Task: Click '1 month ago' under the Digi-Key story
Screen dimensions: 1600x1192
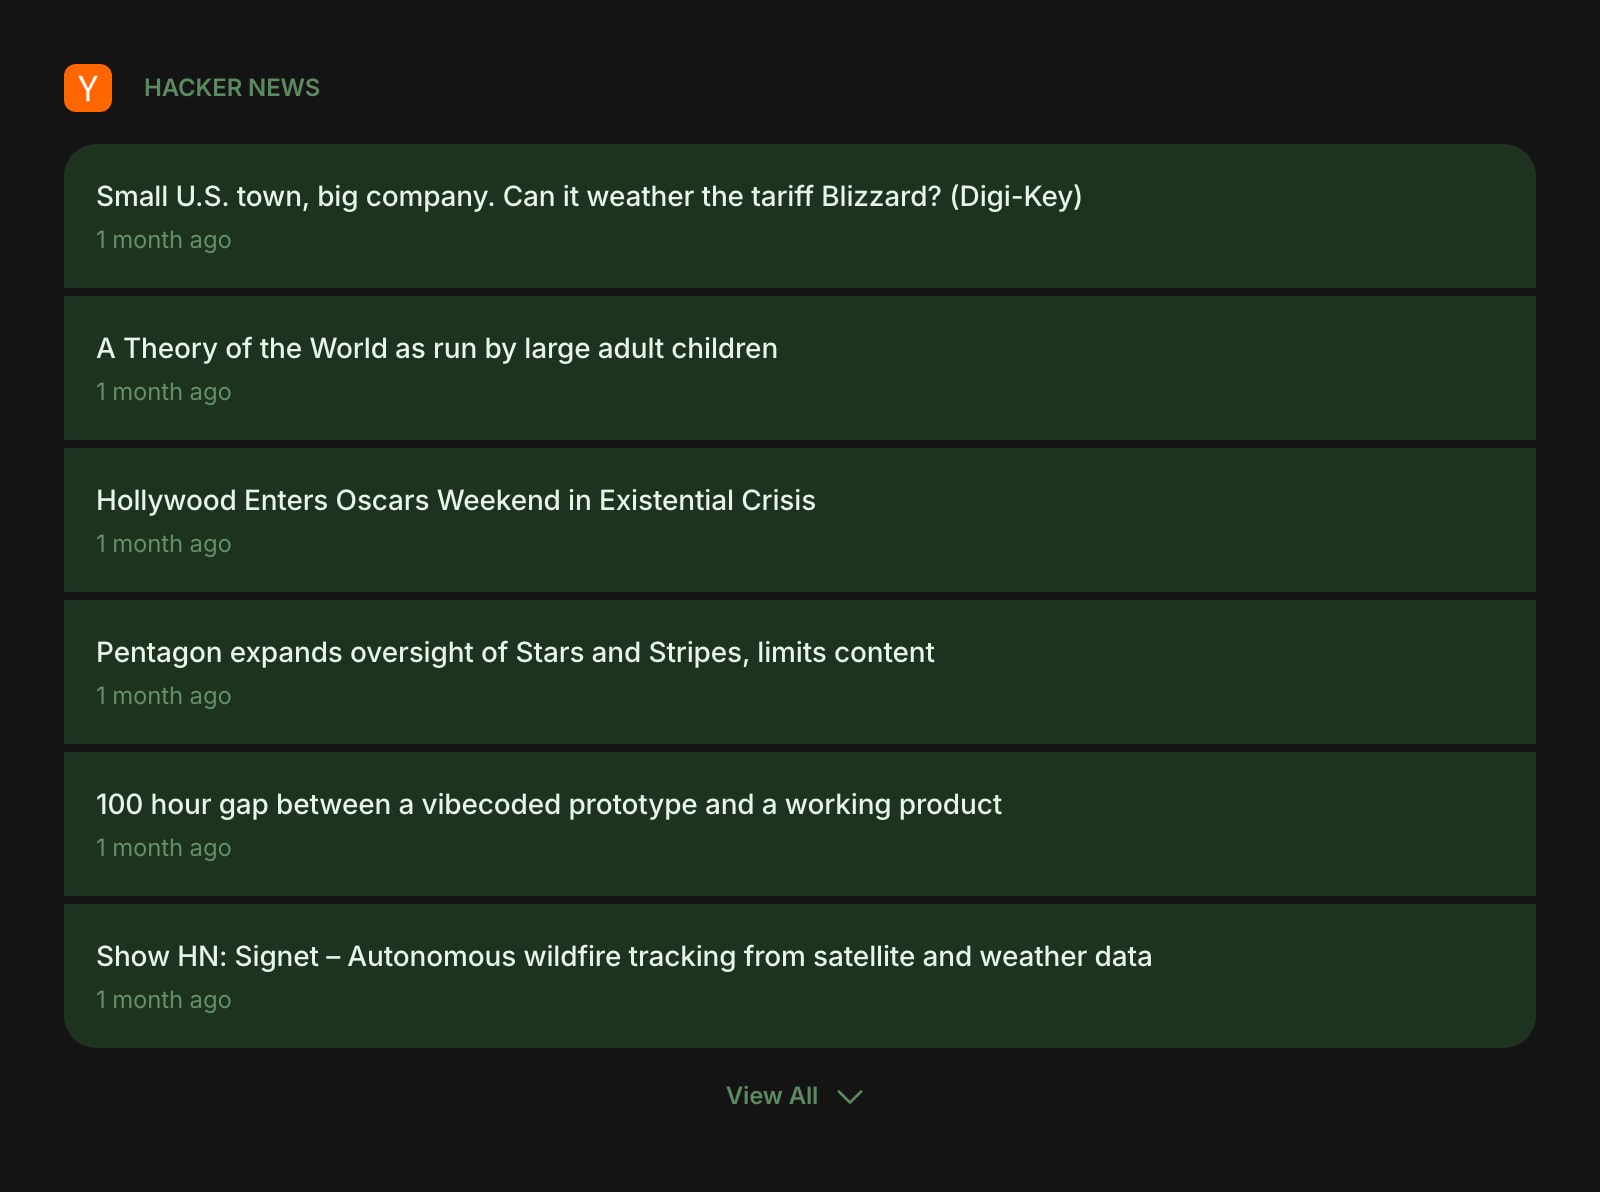Action: (x=163, y=240)
